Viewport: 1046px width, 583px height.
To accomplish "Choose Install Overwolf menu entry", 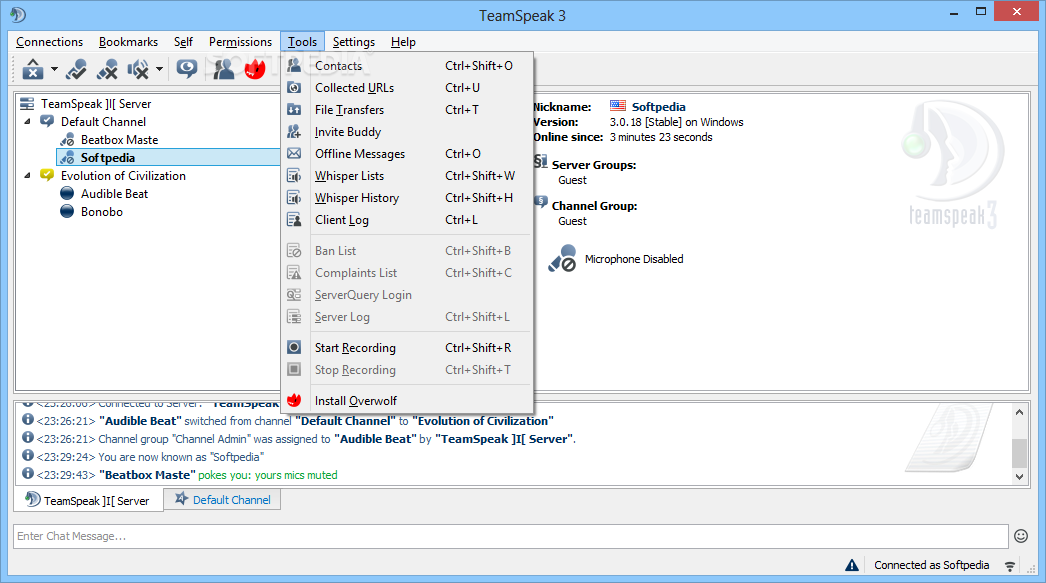I will tap(407, 400).
